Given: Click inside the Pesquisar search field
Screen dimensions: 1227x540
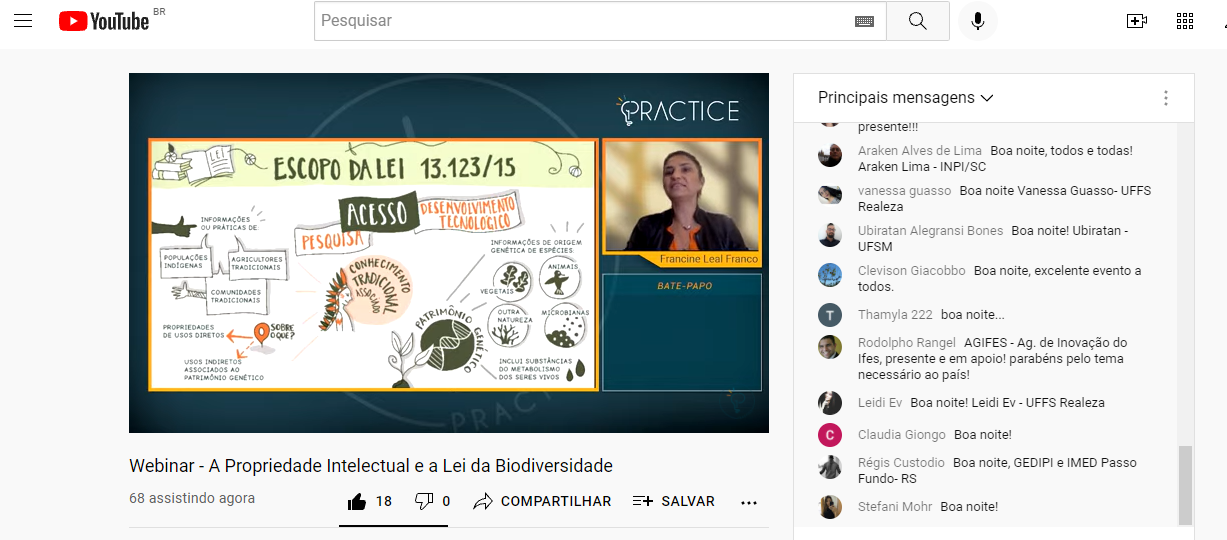Looking at the screenshot, I should point(580,21).
